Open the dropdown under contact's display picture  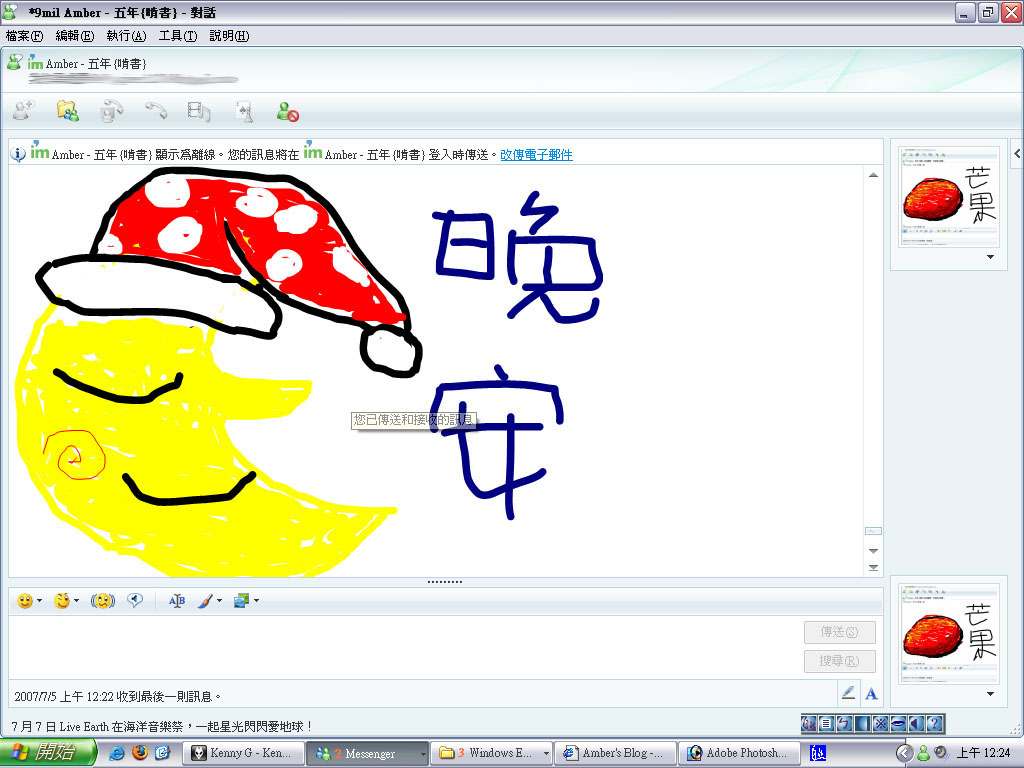(991, 257)
